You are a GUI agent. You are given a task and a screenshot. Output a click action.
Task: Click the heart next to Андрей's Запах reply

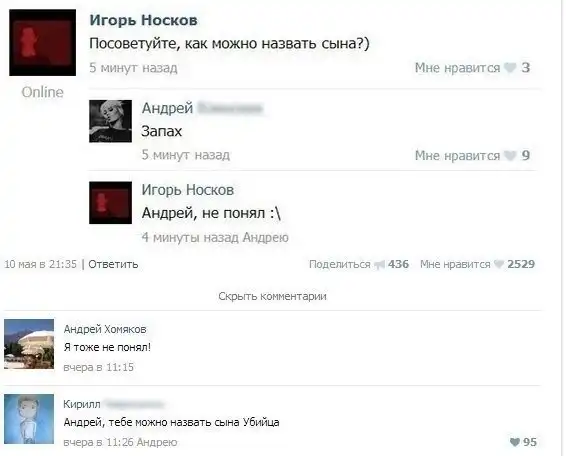point(510,156)
